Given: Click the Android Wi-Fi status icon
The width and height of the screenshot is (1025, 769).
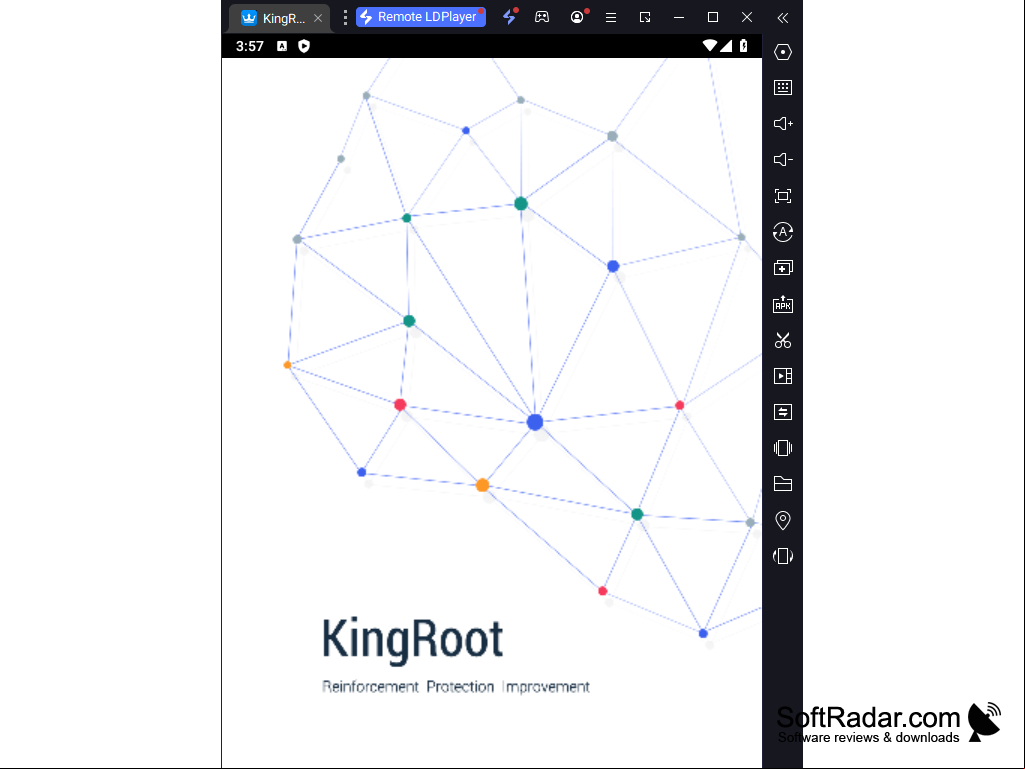Looking at the screenshot, I should click(x=709, y=46).
